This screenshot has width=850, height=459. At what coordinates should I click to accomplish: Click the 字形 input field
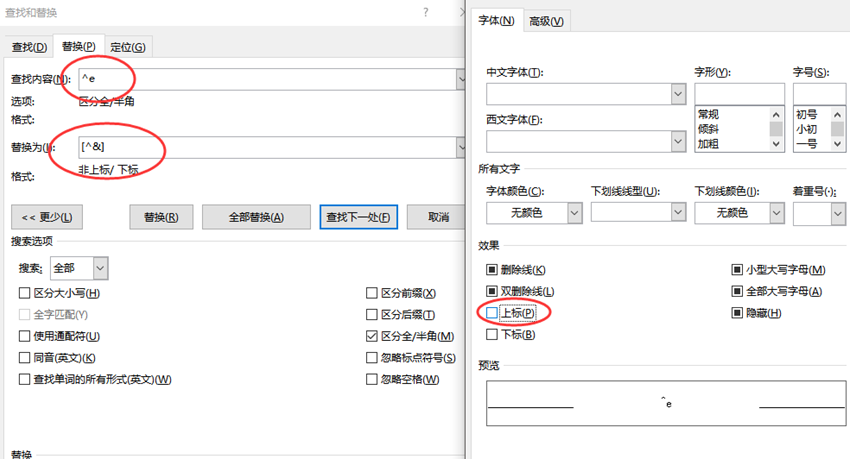(x=739, y=94)
